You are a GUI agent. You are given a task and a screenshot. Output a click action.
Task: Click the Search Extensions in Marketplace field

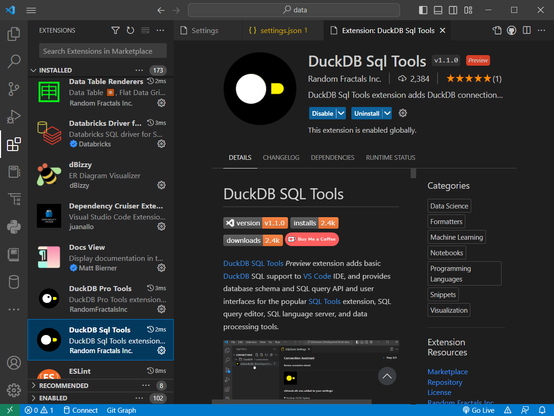coord(103,51)
